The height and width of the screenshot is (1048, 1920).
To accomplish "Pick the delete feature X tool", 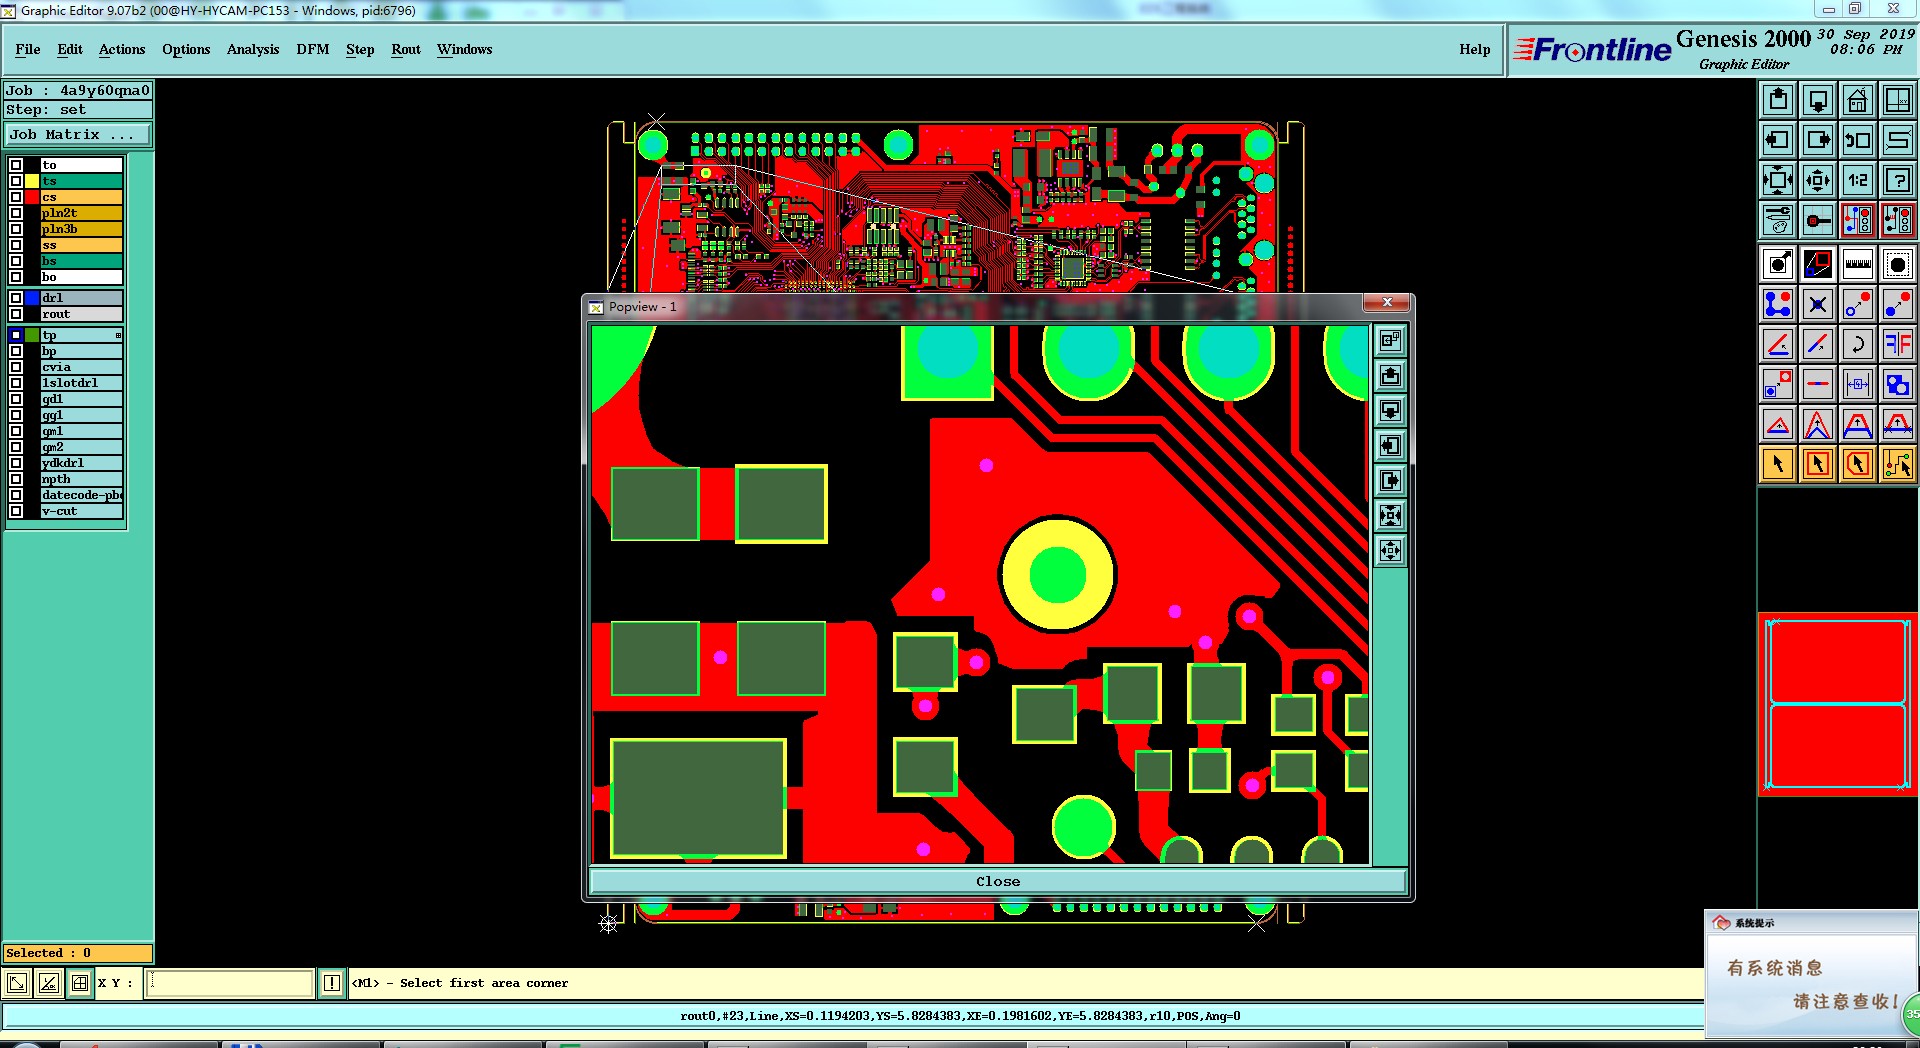I will (1818, 304).
